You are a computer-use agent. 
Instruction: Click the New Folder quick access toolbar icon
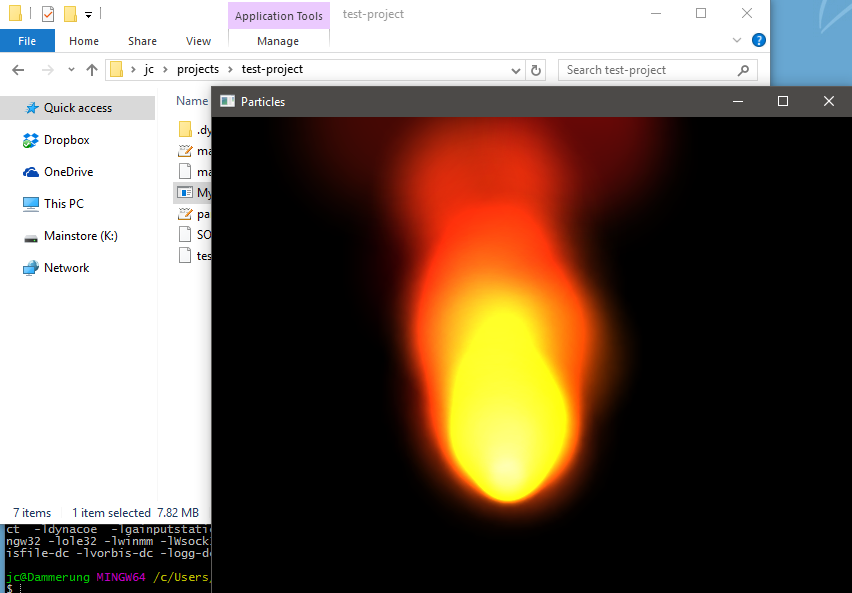pos(70,14)
